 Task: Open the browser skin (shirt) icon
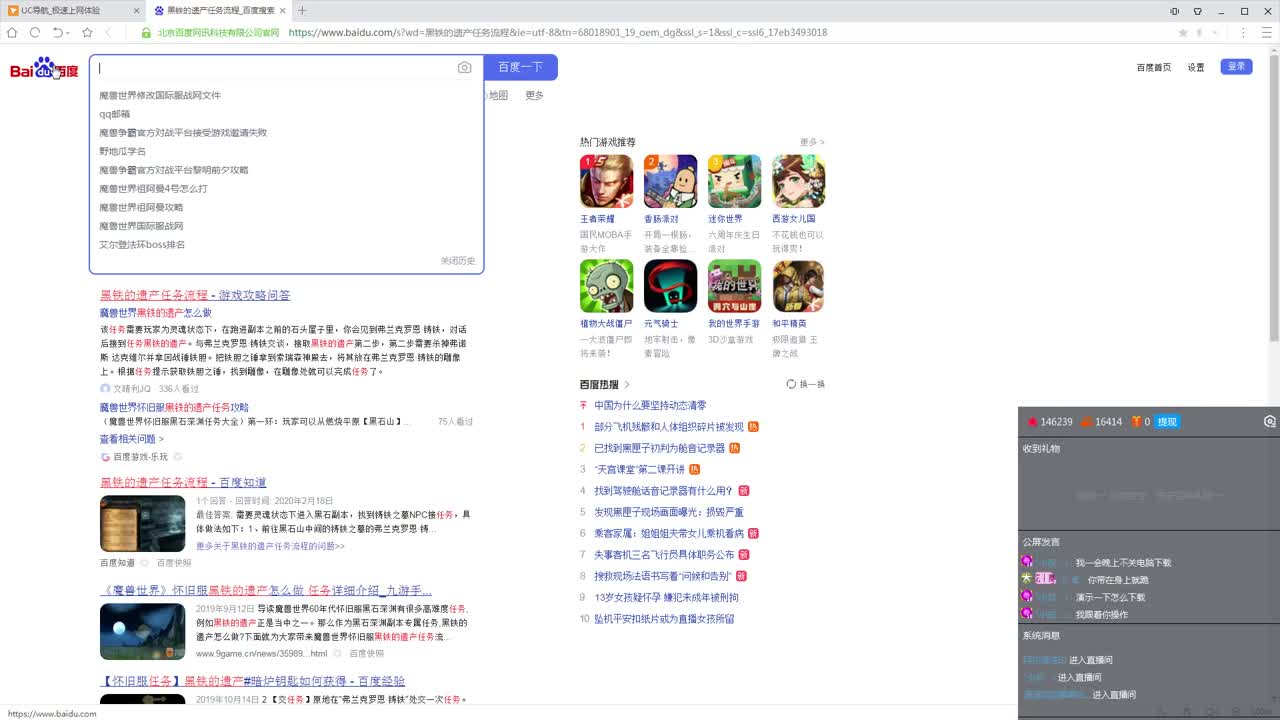pyautogui.click(x=1198, y=11)
